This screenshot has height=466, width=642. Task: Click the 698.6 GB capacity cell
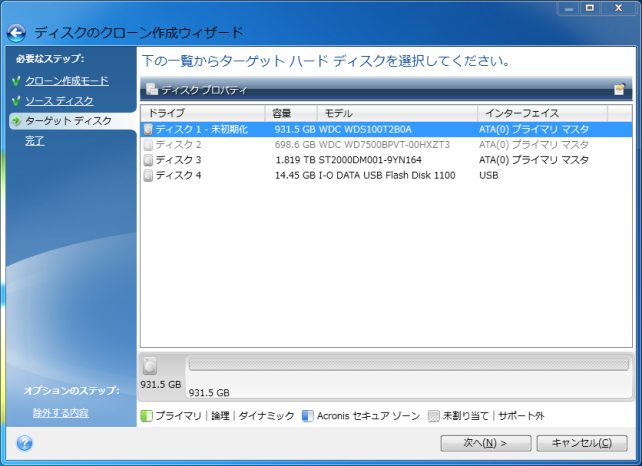pos(295,145)
